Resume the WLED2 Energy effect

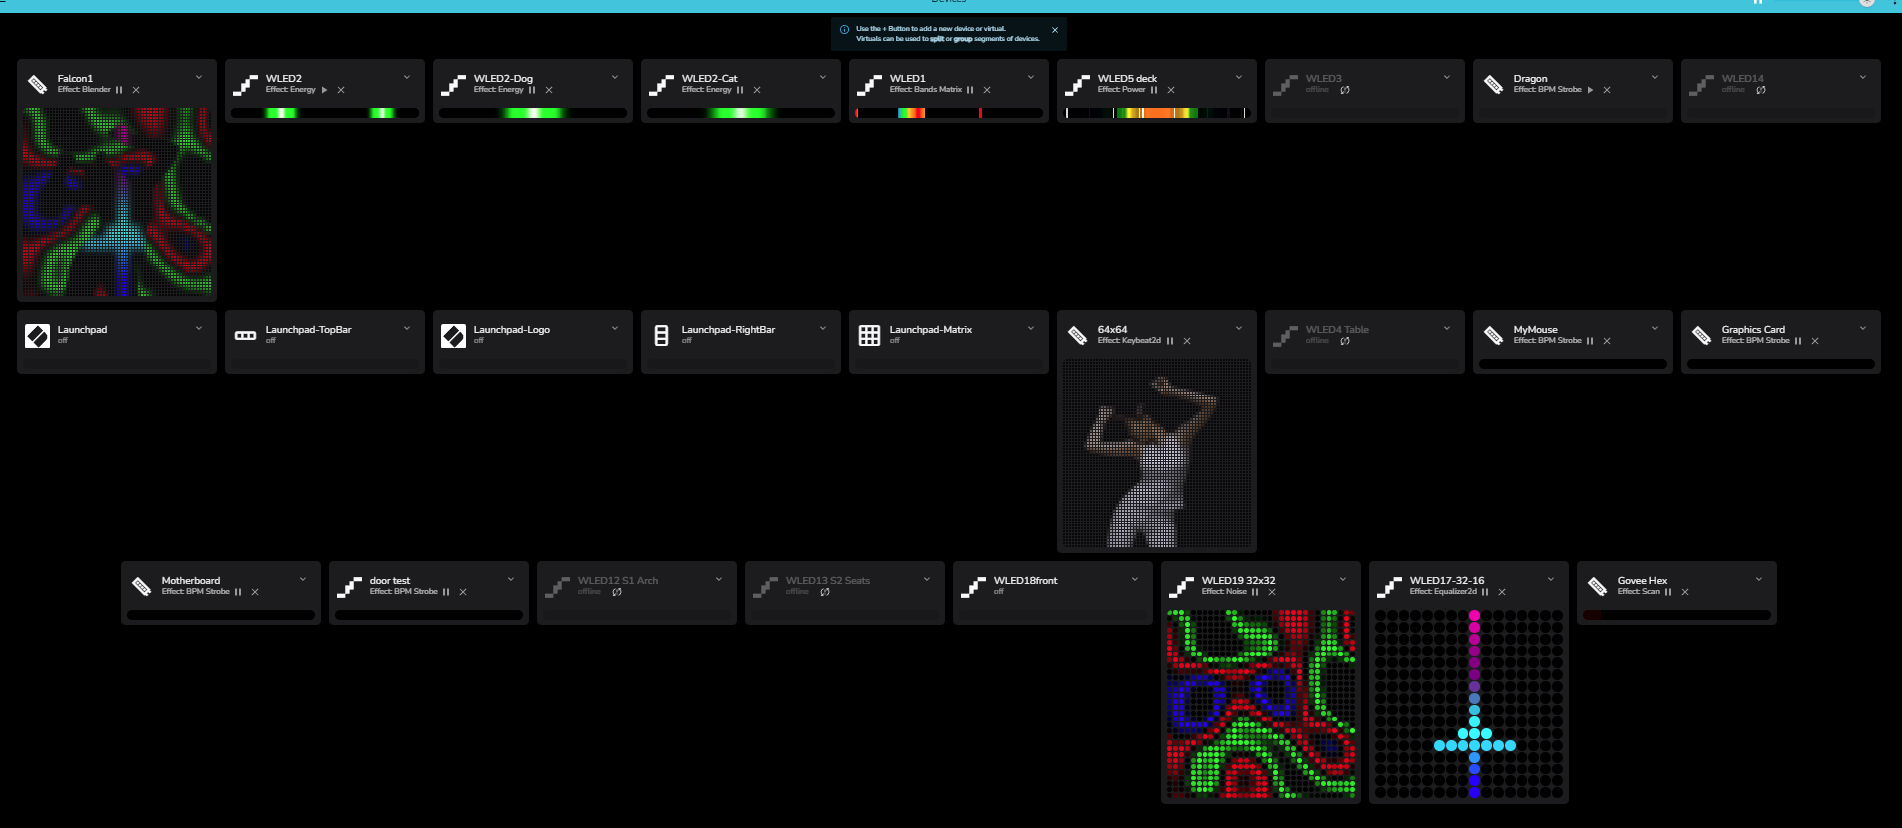coord(325,90)
